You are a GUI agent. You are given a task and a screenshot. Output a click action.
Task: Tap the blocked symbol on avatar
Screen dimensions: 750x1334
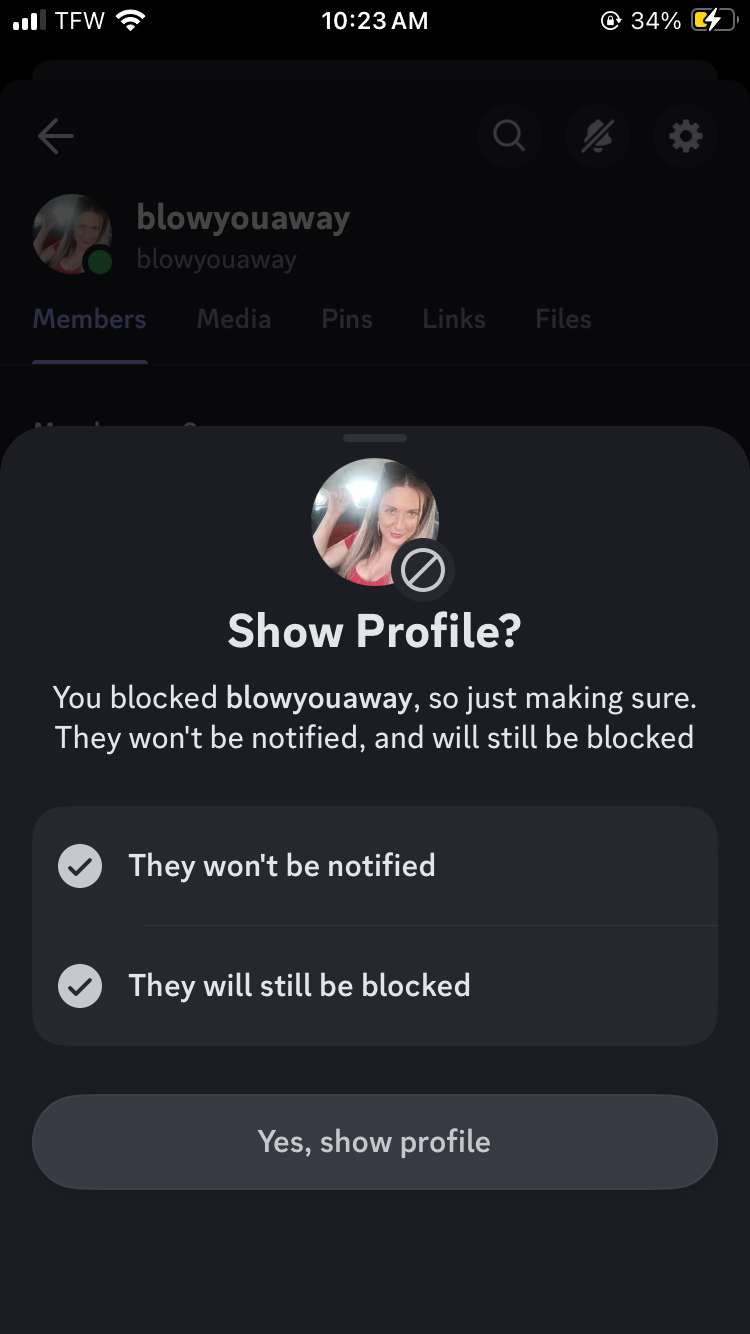click(422, 572)
